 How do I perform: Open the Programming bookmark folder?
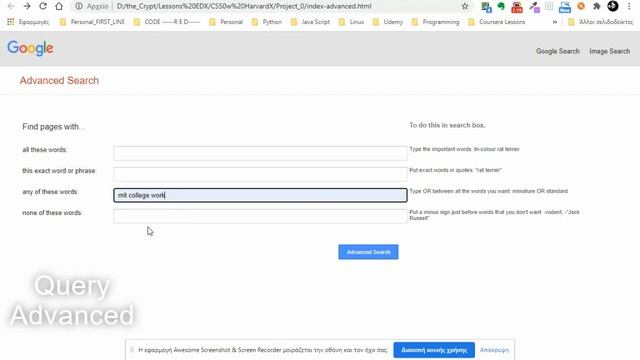[436, 22]
